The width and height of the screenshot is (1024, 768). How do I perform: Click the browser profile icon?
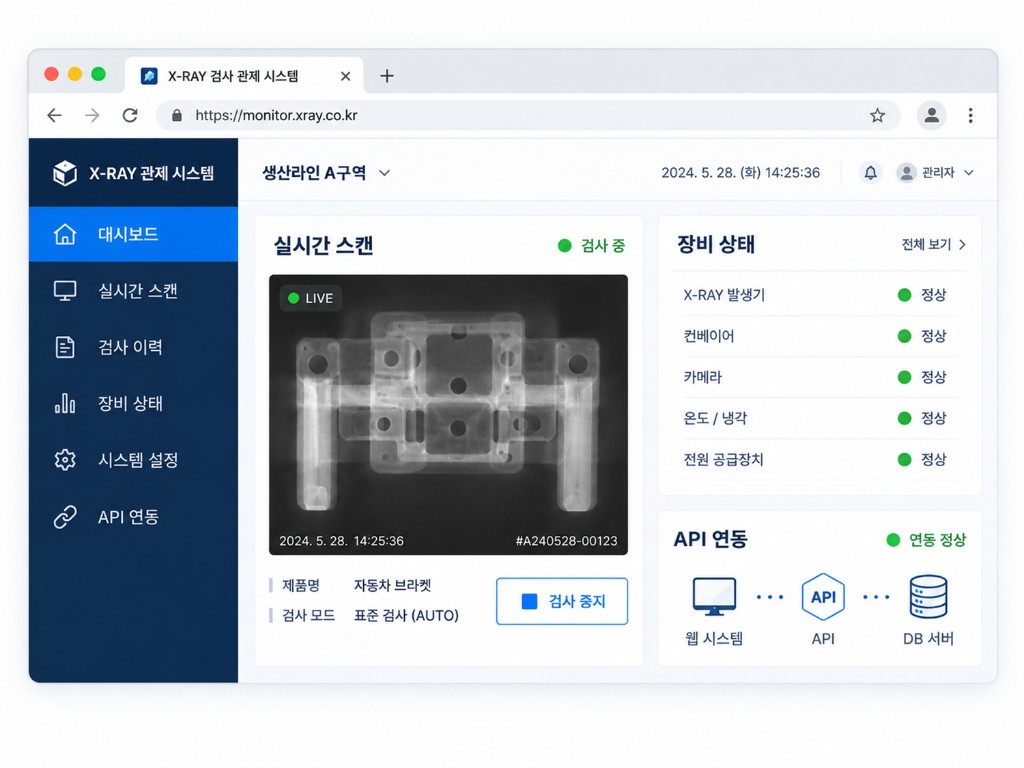pos(932,116)
